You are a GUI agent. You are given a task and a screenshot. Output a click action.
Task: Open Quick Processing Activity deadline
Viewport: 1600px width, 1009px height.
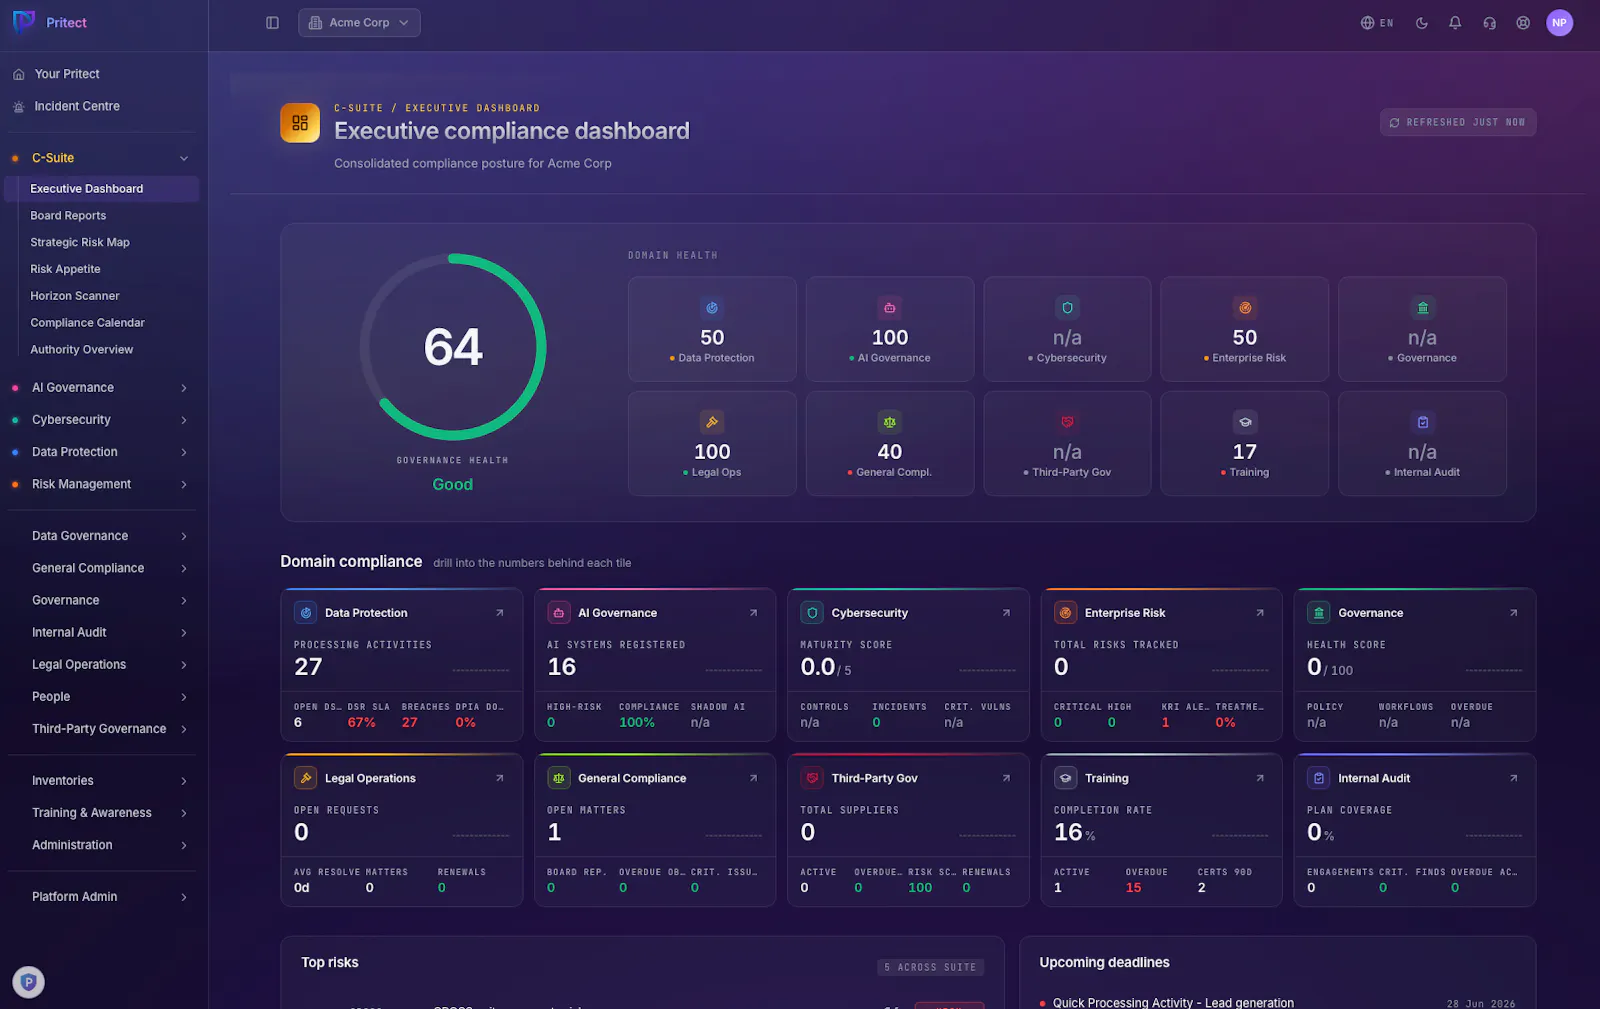pyautogui.click(x=1277, y=1002)
